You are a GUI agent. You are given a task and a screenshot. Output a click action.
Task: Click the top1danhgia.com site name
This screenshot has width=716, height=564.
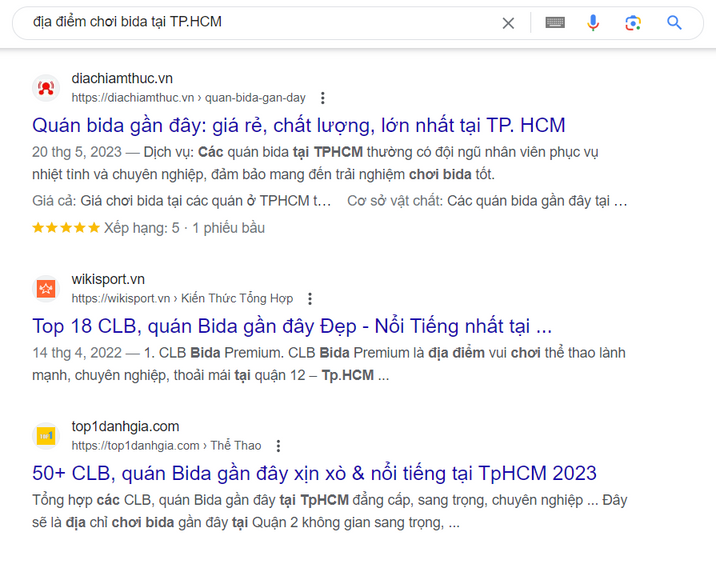125,426
